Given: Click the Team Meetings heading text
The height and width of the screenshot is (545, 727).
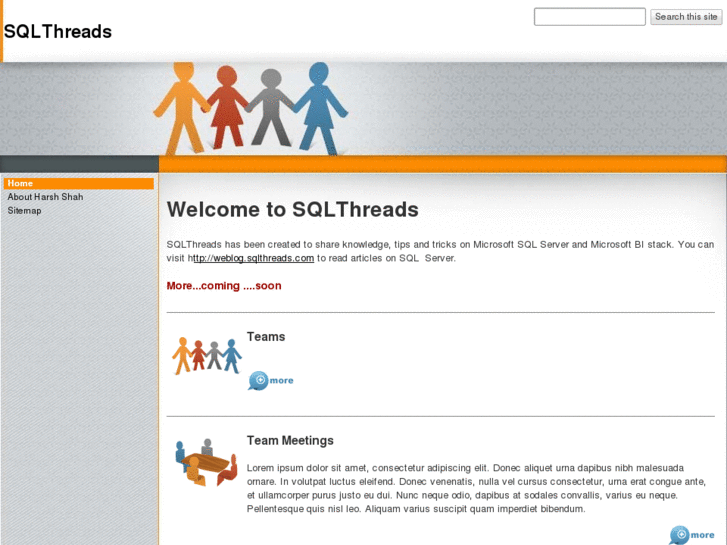Looking at the screenshot, I should 290,440.
